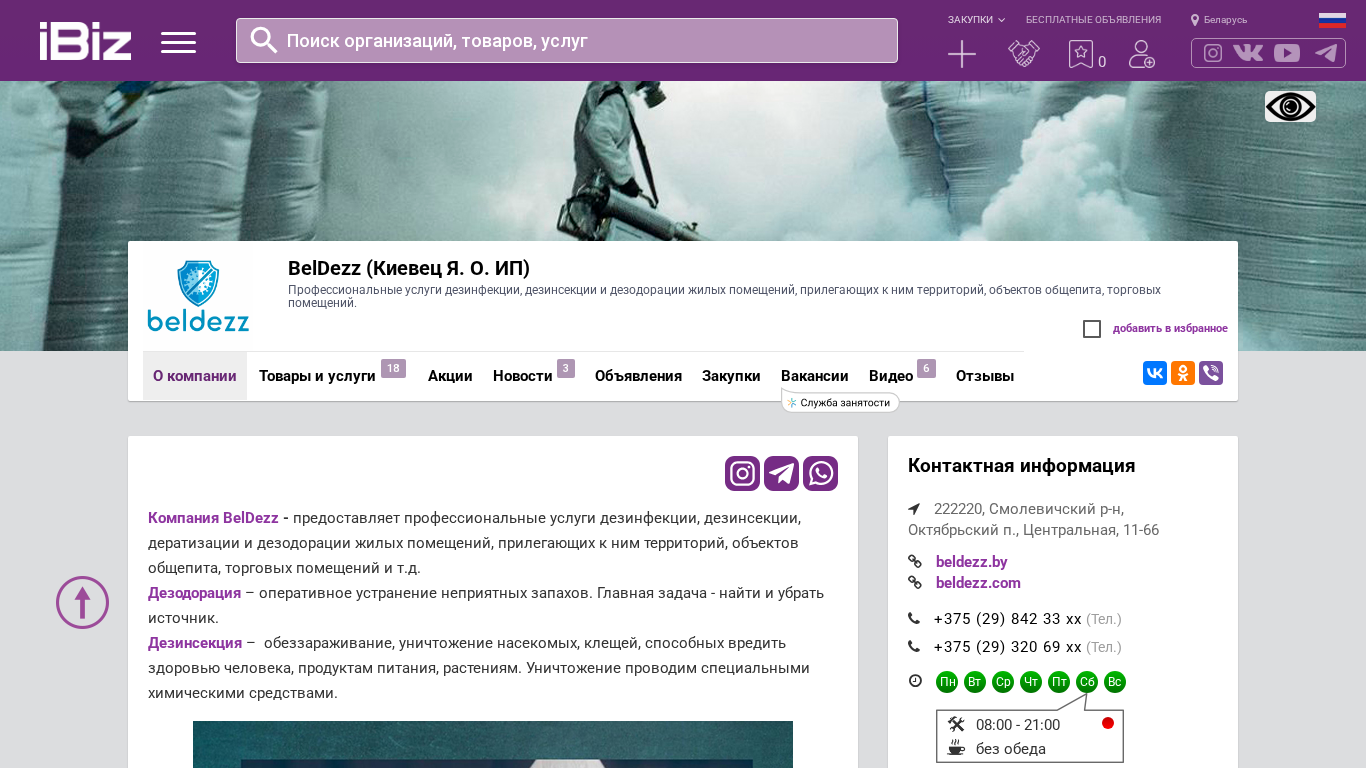Switch to 'Товары и услуги' tab
Screen dimensions: 1366x768
[317, 376]
